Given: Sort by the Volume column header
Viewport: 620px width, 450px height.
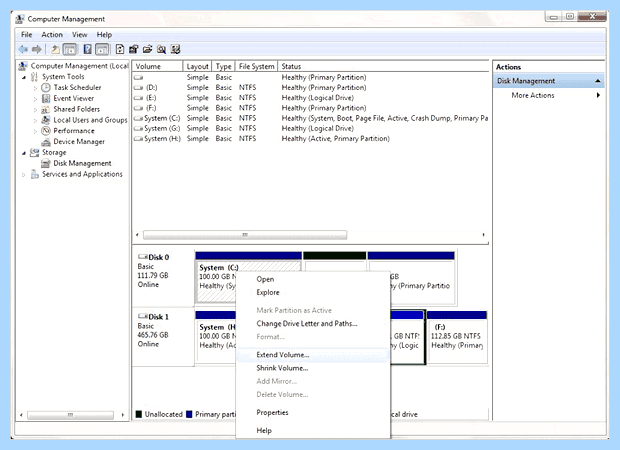Looking at the screenshot, I should click(158, 66).
